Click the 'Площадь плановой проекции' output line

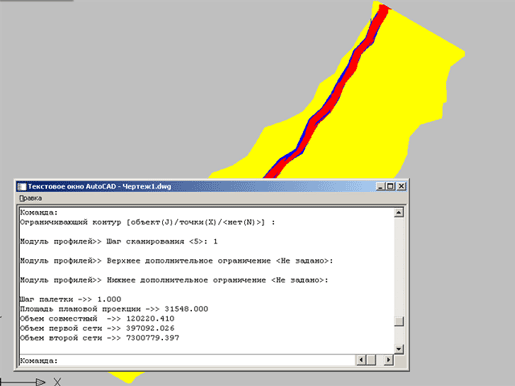[114, 309]
